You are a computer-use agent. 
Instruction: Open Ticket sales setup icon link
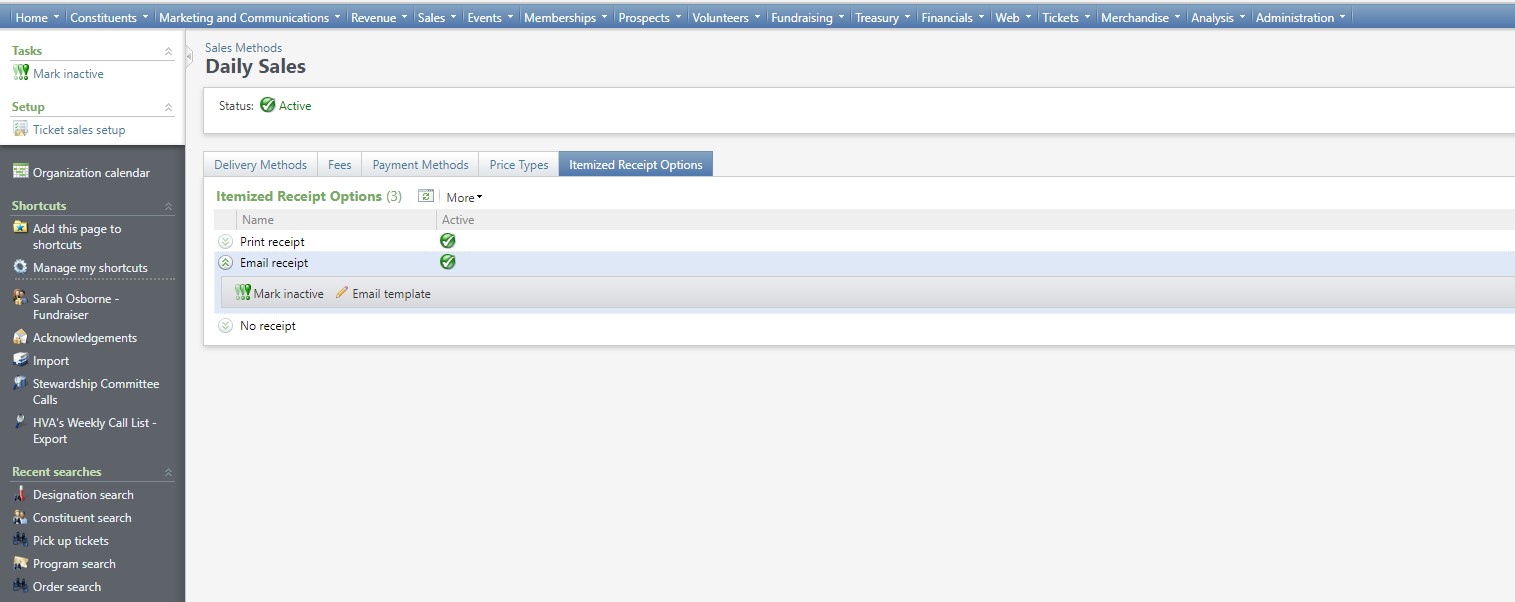21,129
